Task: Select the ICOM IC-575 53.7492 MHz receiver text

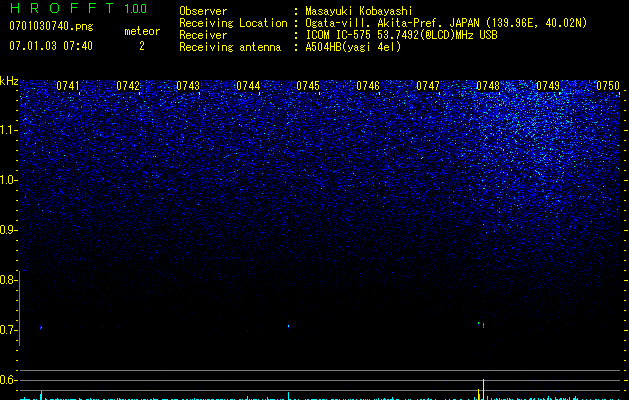Action: tap(401, 35)
